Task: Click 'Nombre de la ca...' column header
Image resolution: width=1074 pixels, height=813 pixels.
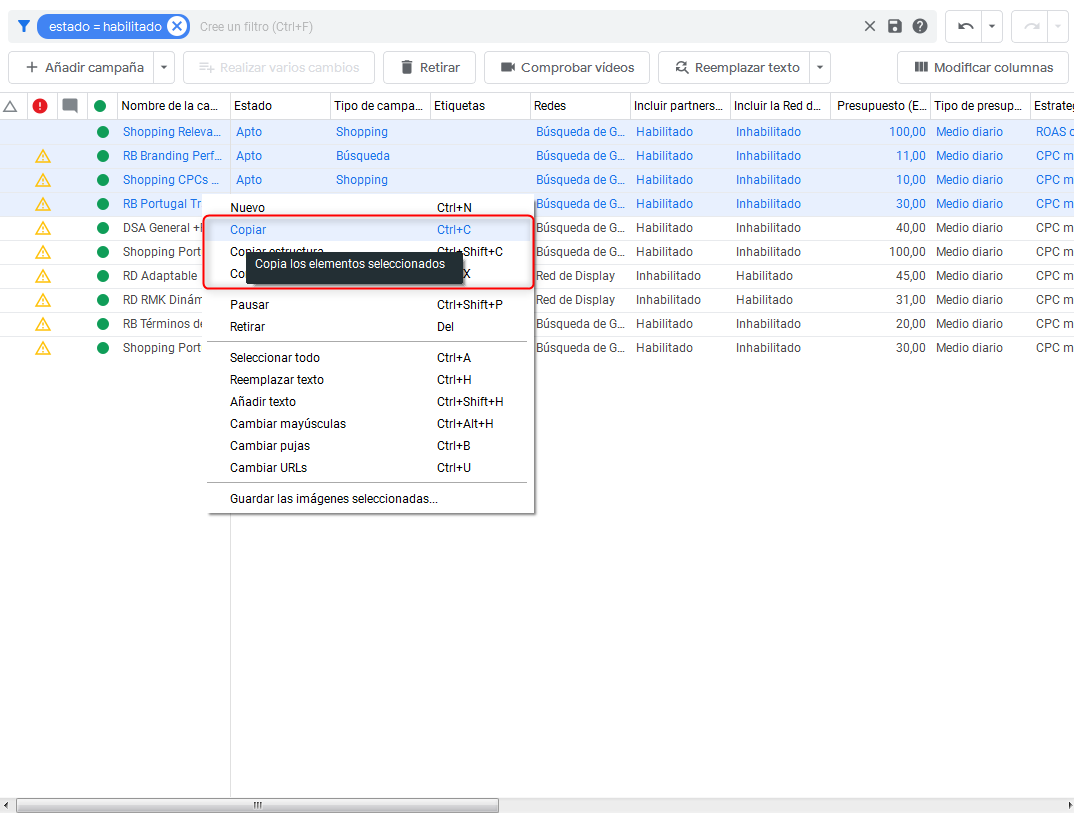Action: (173, 106)
